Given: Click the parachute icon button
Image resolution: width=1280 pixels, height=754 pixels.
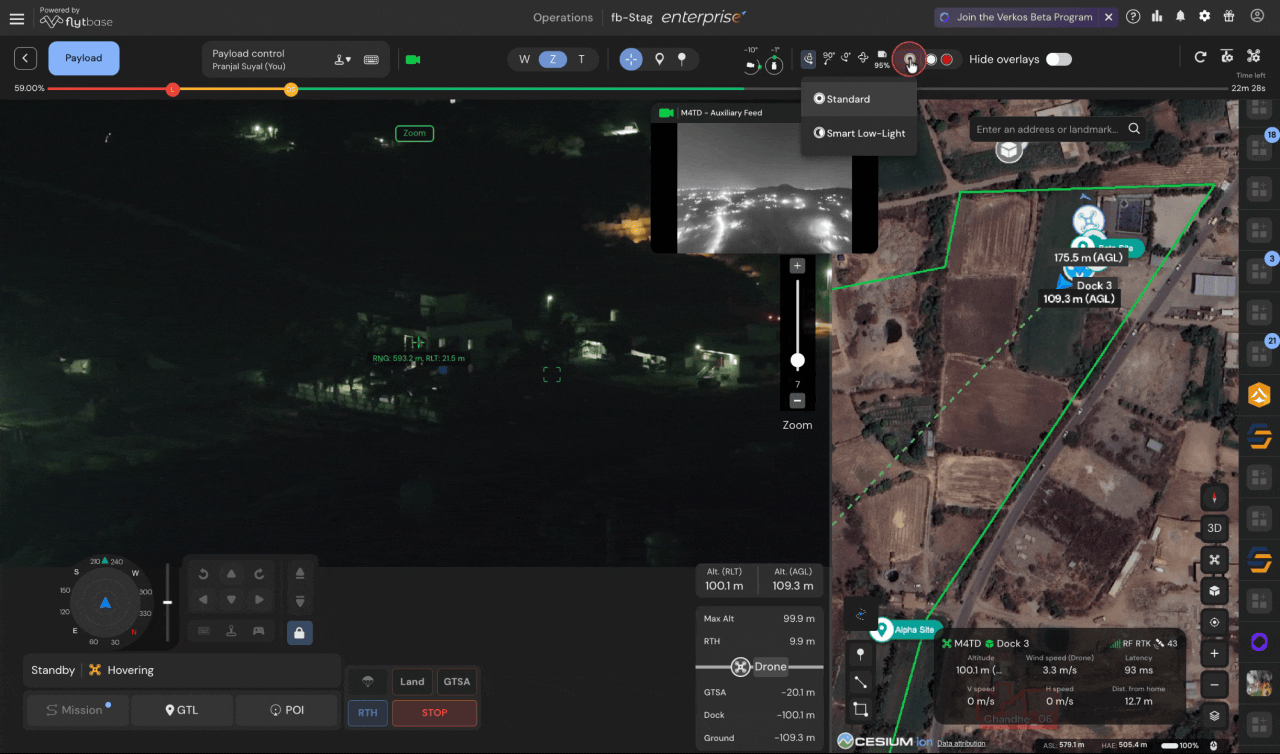Looking at the screenshot, I should [367, 682].
